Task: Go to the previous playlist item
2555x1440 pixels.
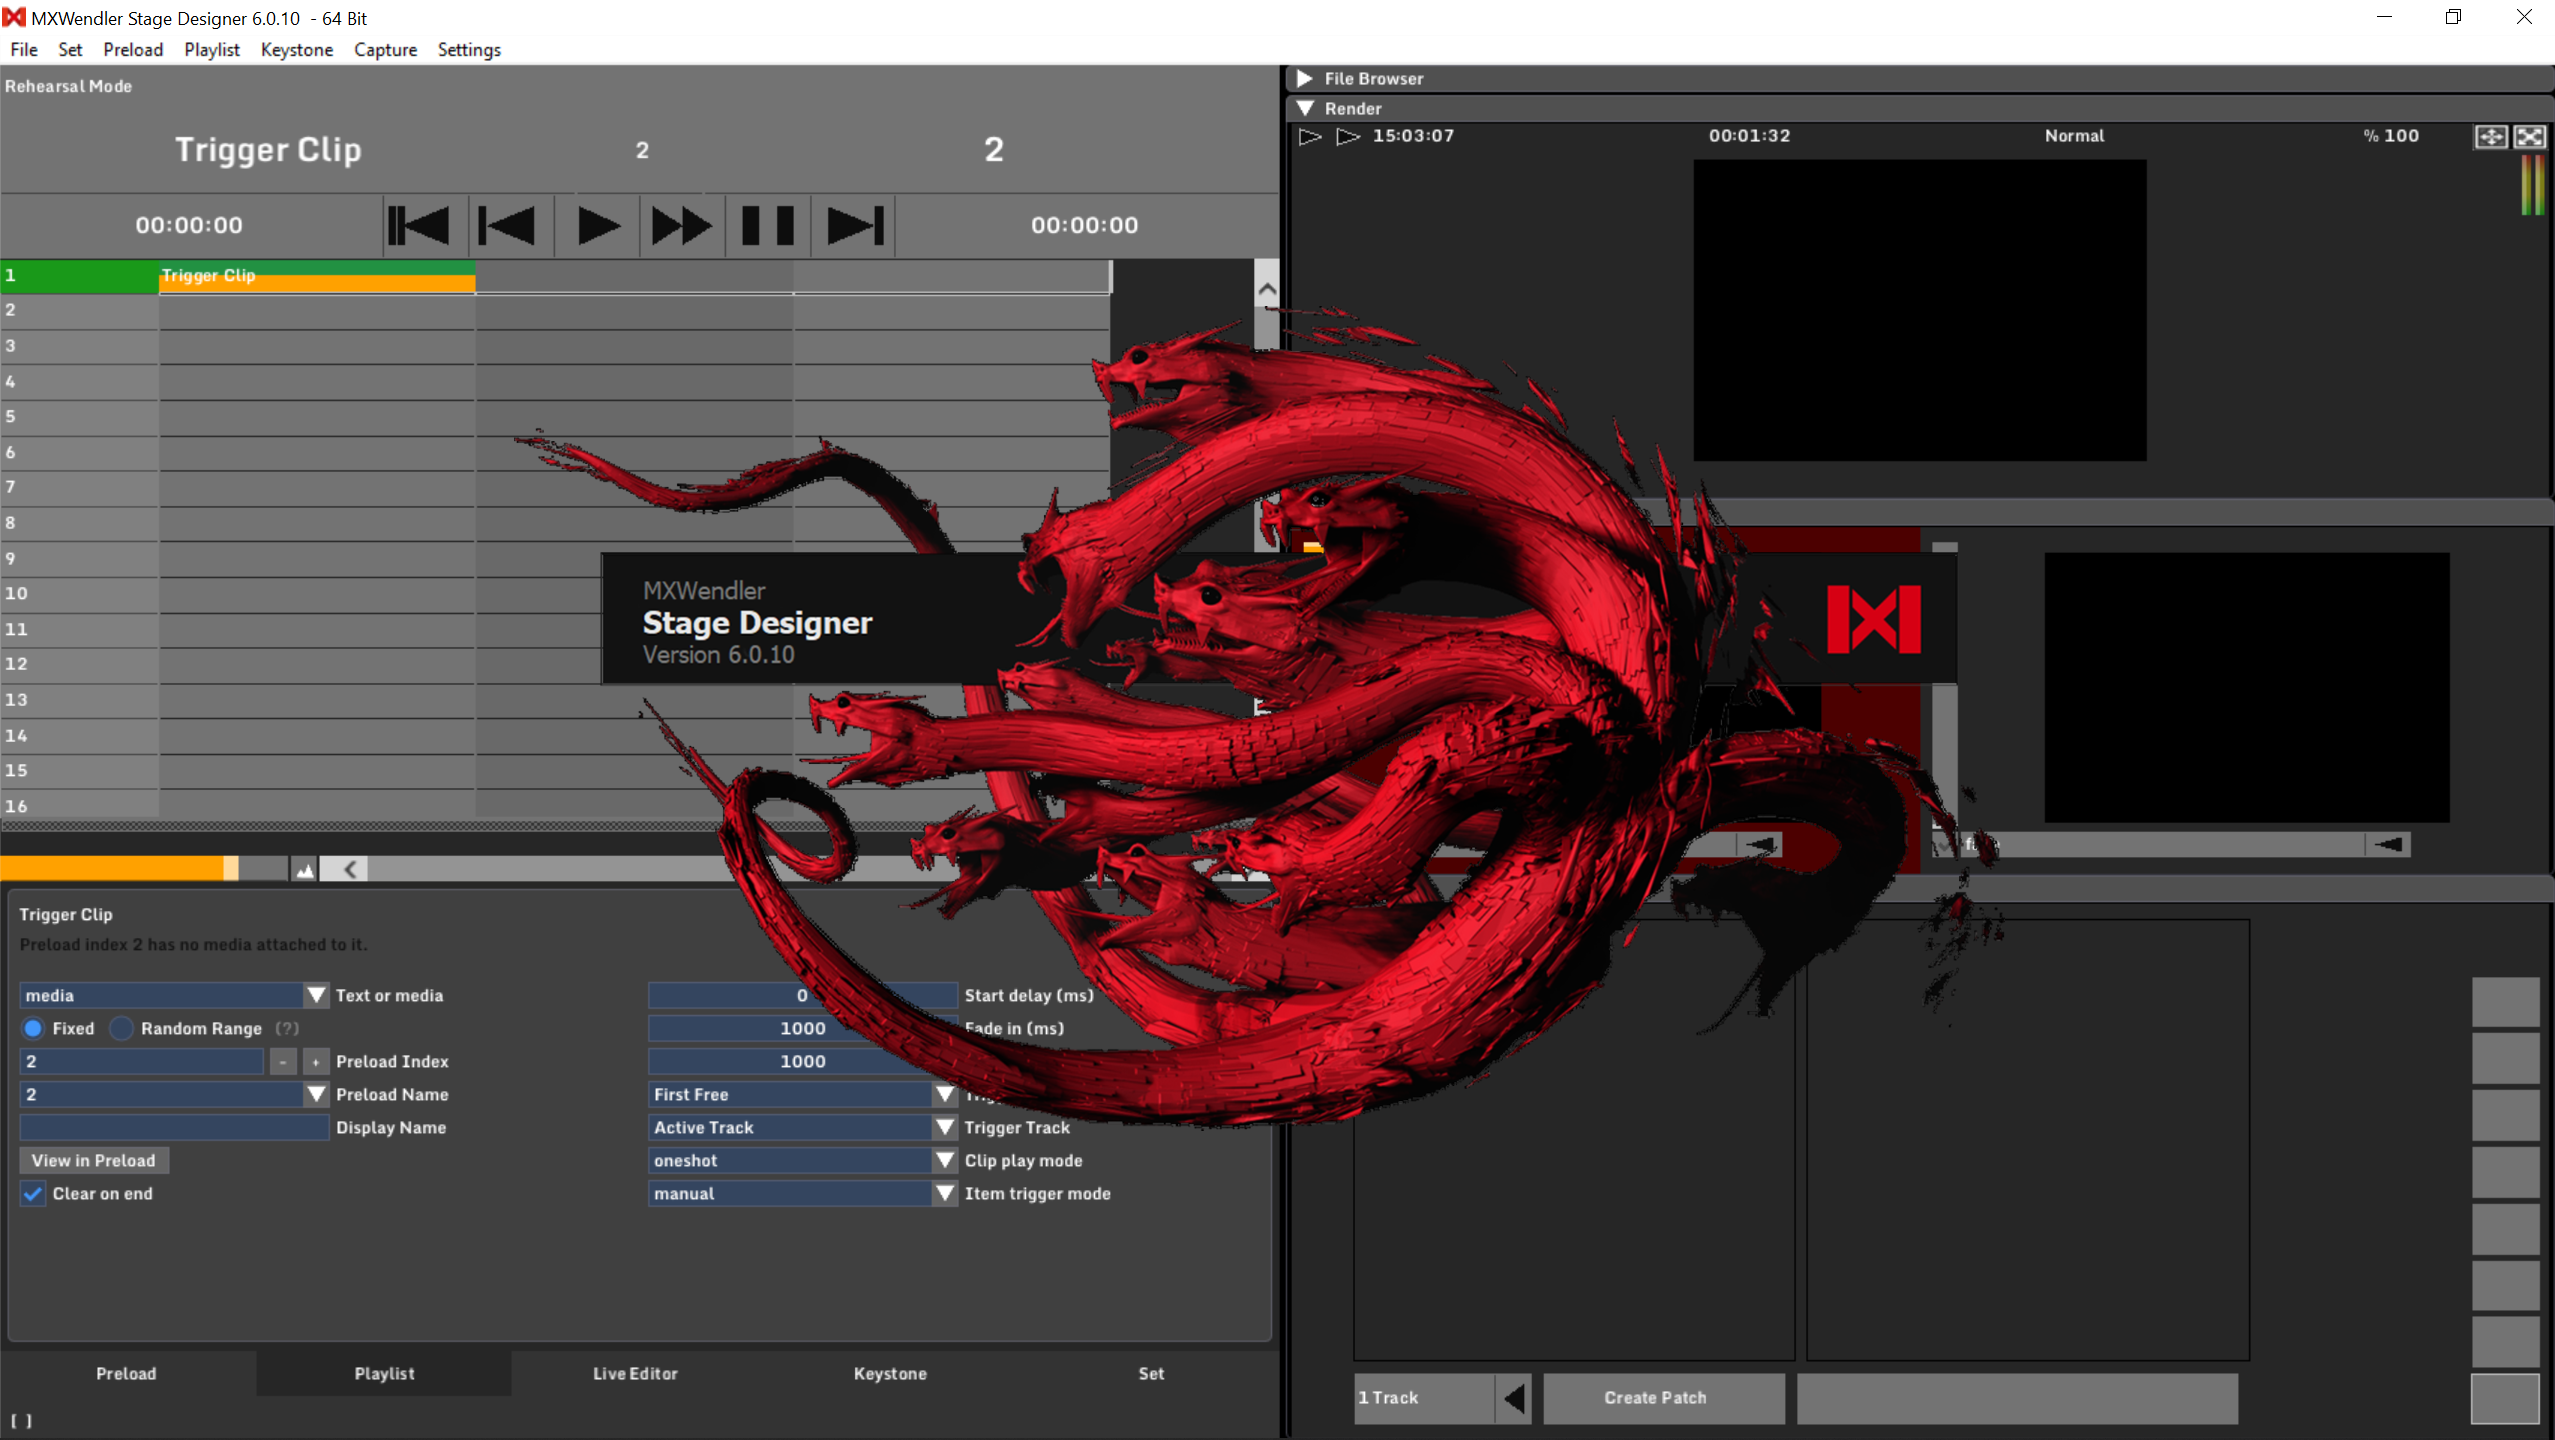Action: pyautogui.click(x=507, y=225)
